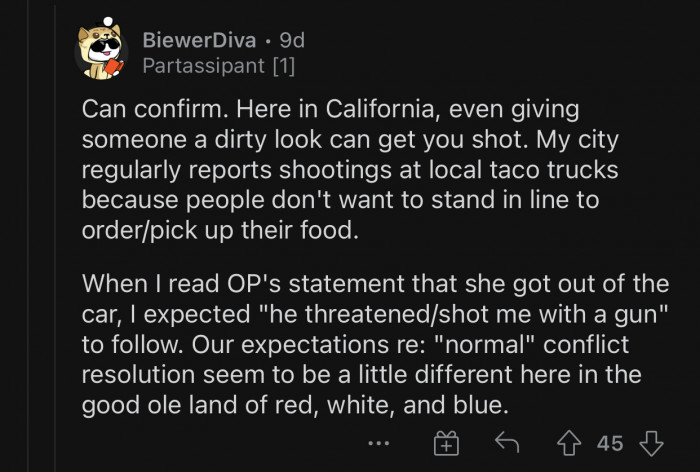Click the 9d comment timestamp
This screenshot has width=700, height=472.
(292, 41)
